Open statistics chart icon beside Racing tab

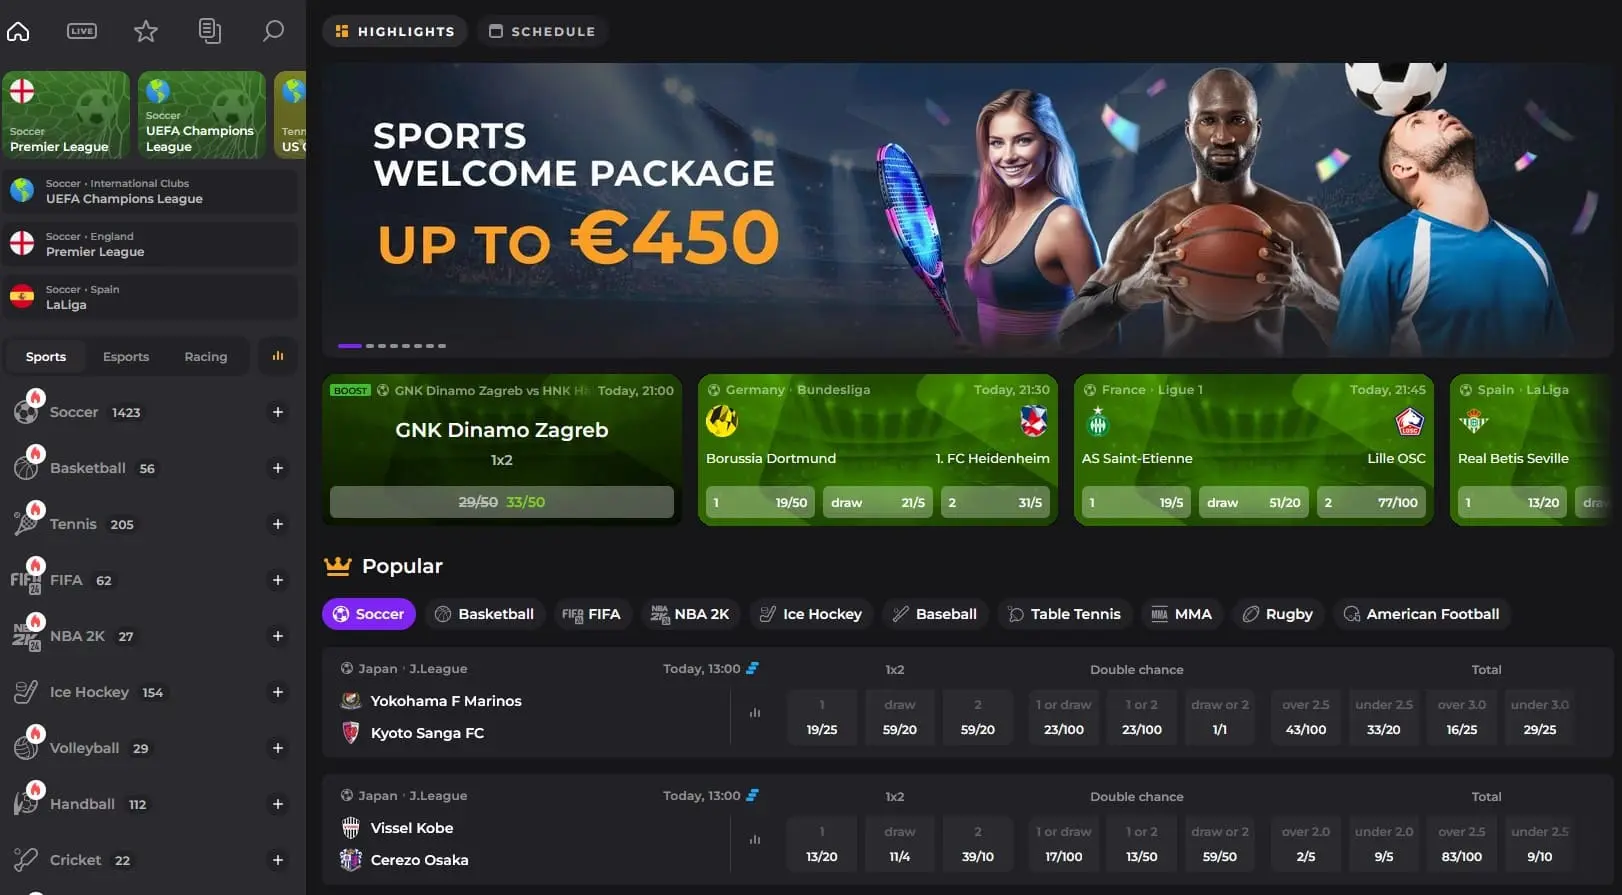point(278,356)
